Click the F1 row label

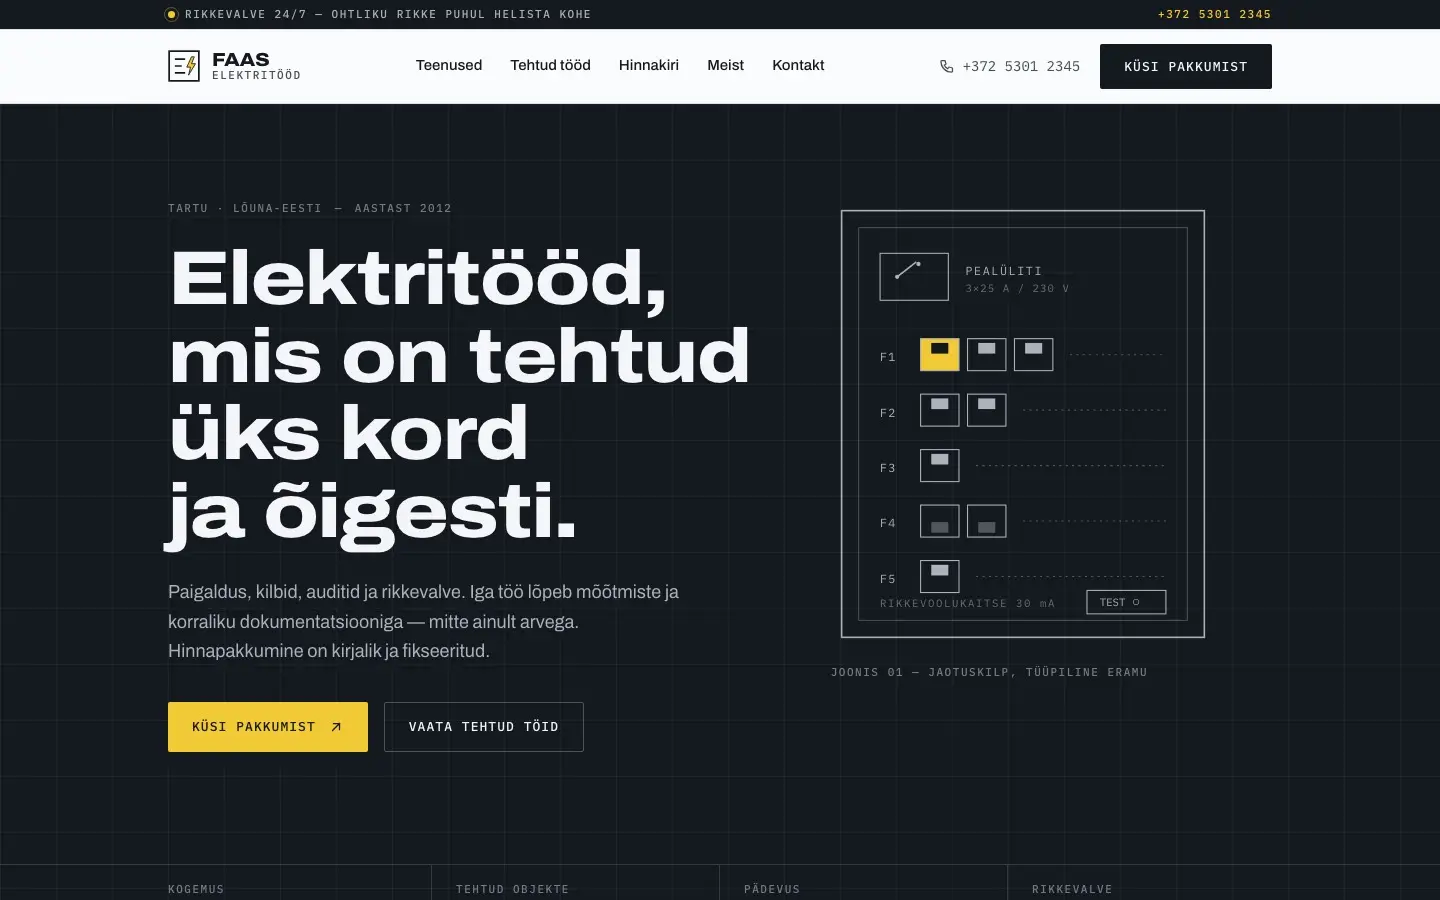pyautogui.click(x=888, y=357)
